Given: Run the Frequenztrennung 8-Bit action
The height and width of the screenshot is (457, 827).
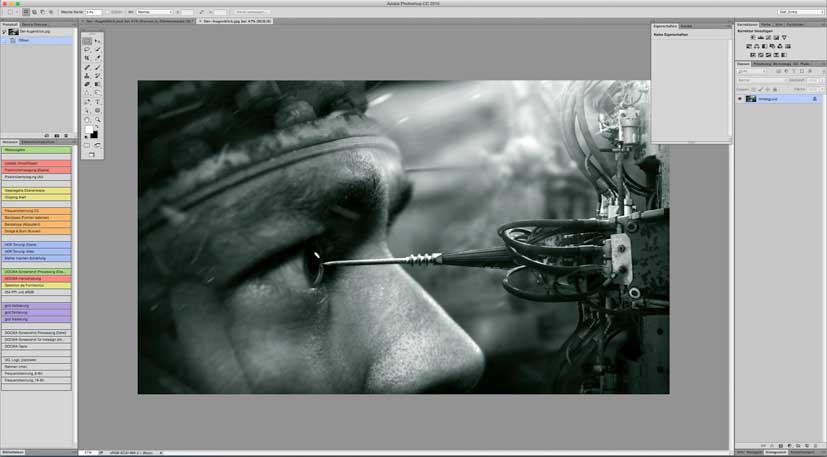Looking at the screenshot, I should [36, 373].
